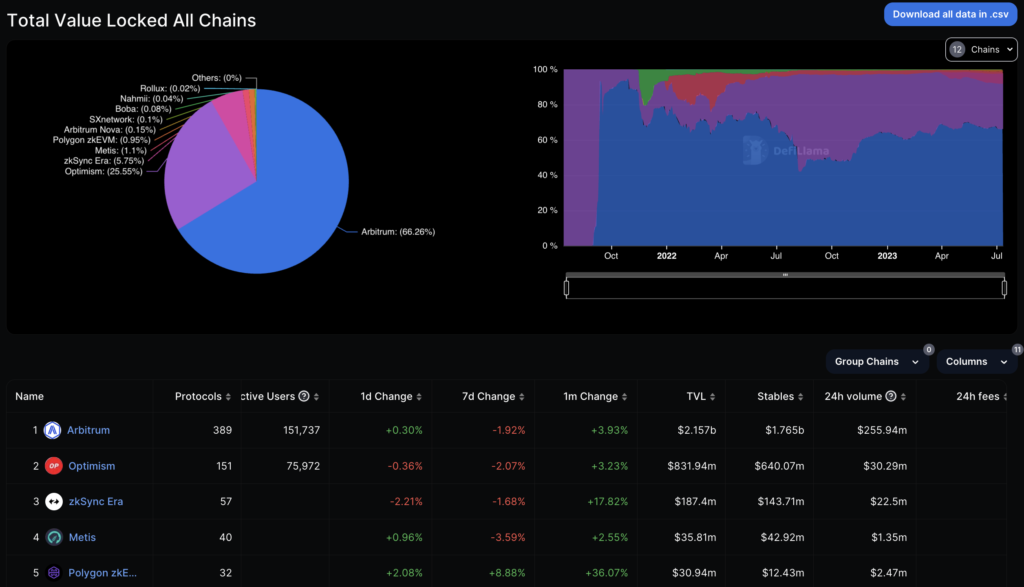Click the Nahmii: (0.04%) pie label
The width and height of the screenshot is (1024, 587).
click(x=152, y=99)
